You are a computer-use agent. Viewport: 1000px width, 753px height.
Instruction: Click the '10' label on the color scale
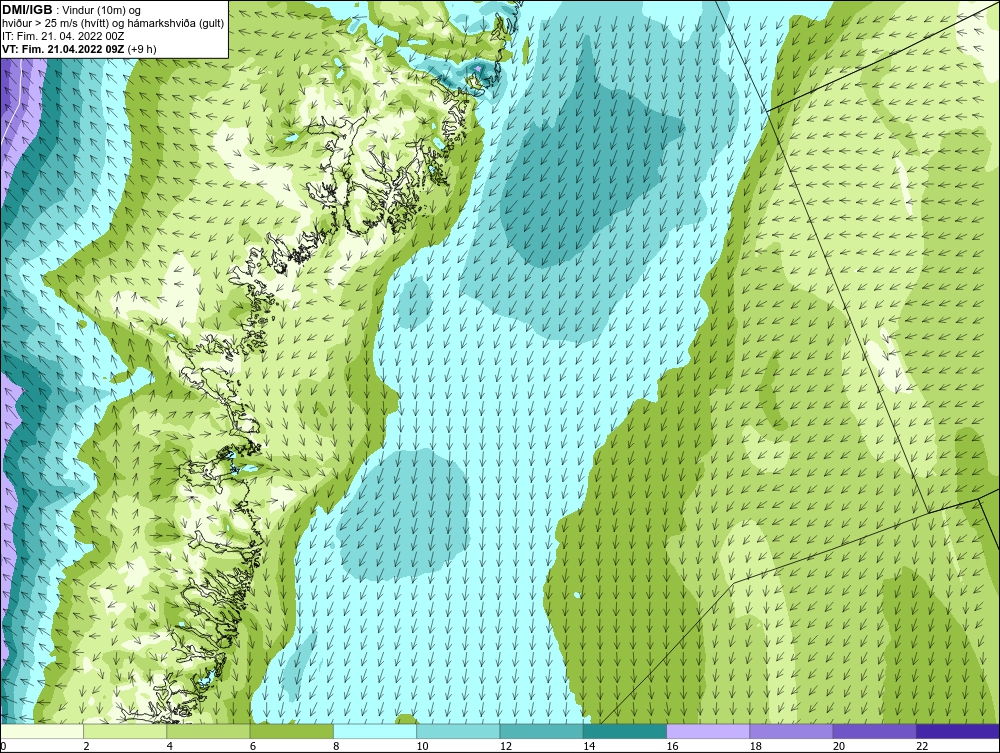point(422,747)
